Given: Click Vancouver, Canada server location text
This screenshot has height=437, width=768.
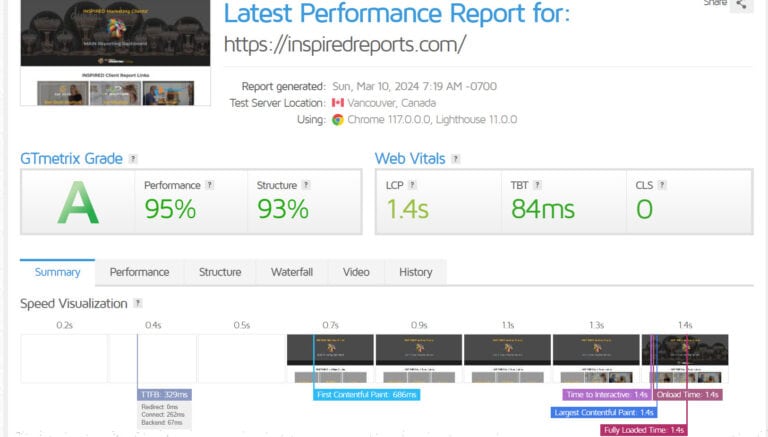Looking at the screenshot, I should [x=391, y=103].
